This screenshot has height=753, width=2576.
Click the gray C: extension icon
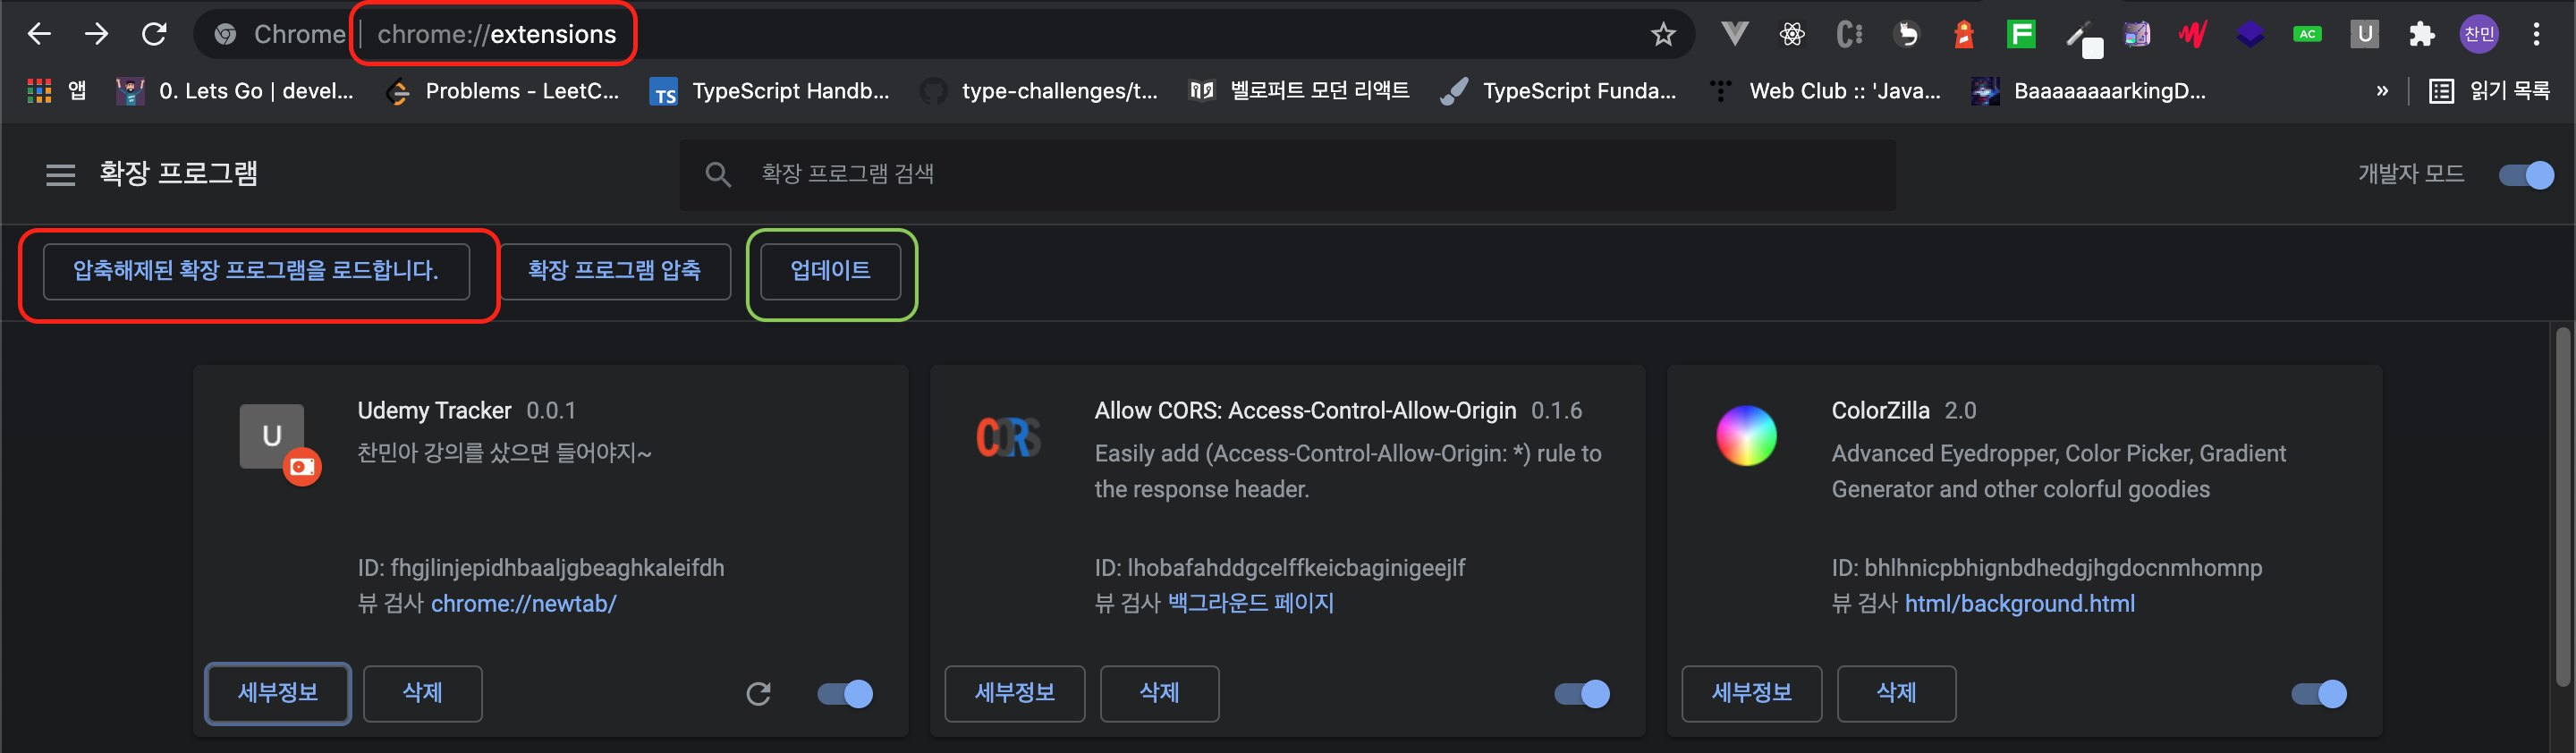click(1849, 34)
